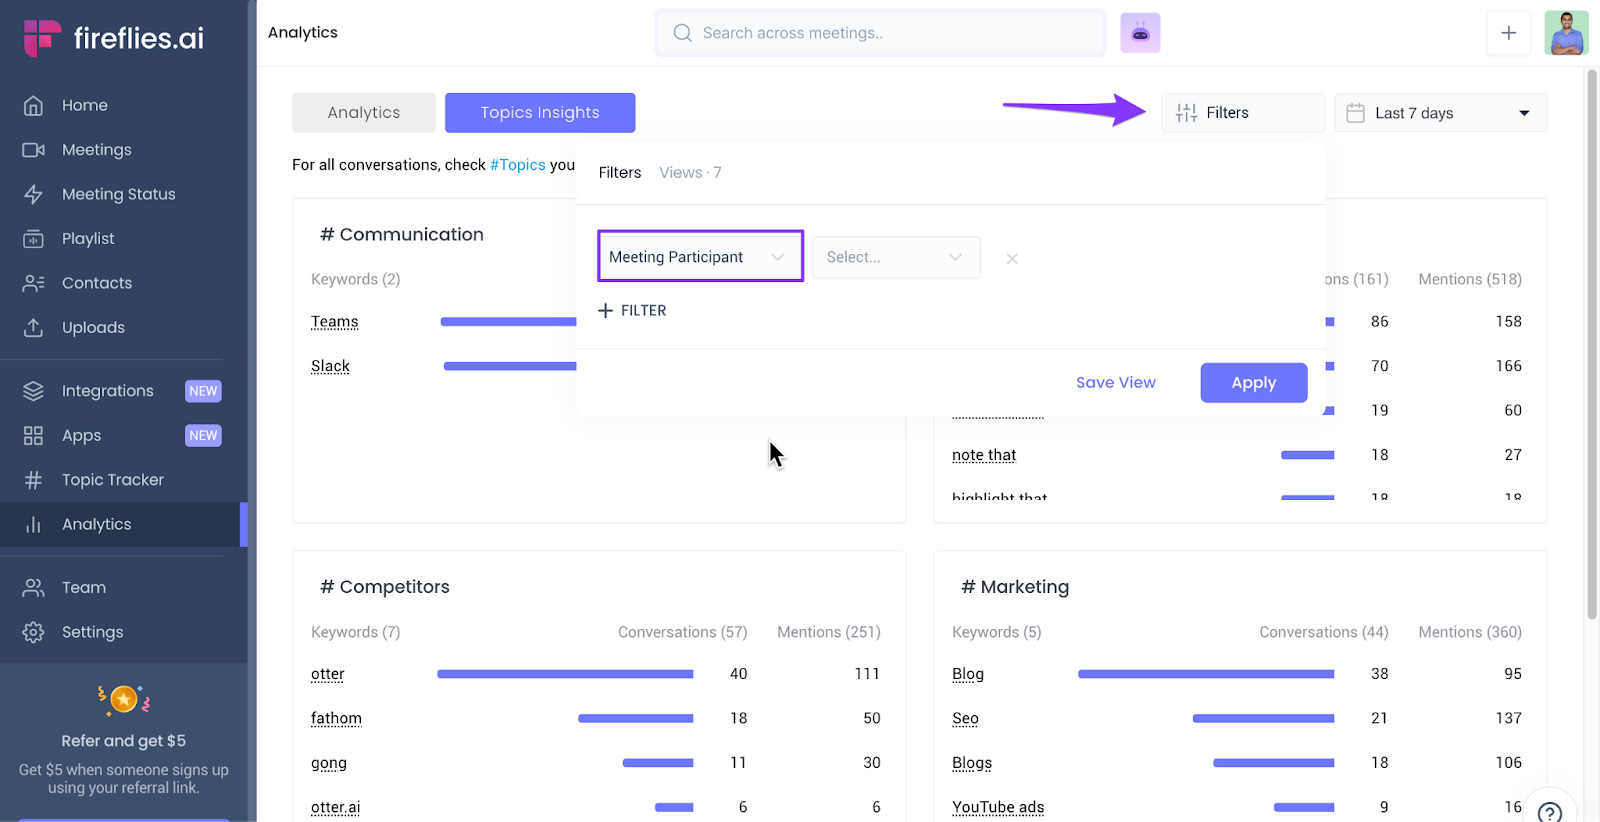The height and width of the screenshot is (822, 1600).
Task: Click the Save View link
Action: pyautogui.click(x=1115, y=383)
